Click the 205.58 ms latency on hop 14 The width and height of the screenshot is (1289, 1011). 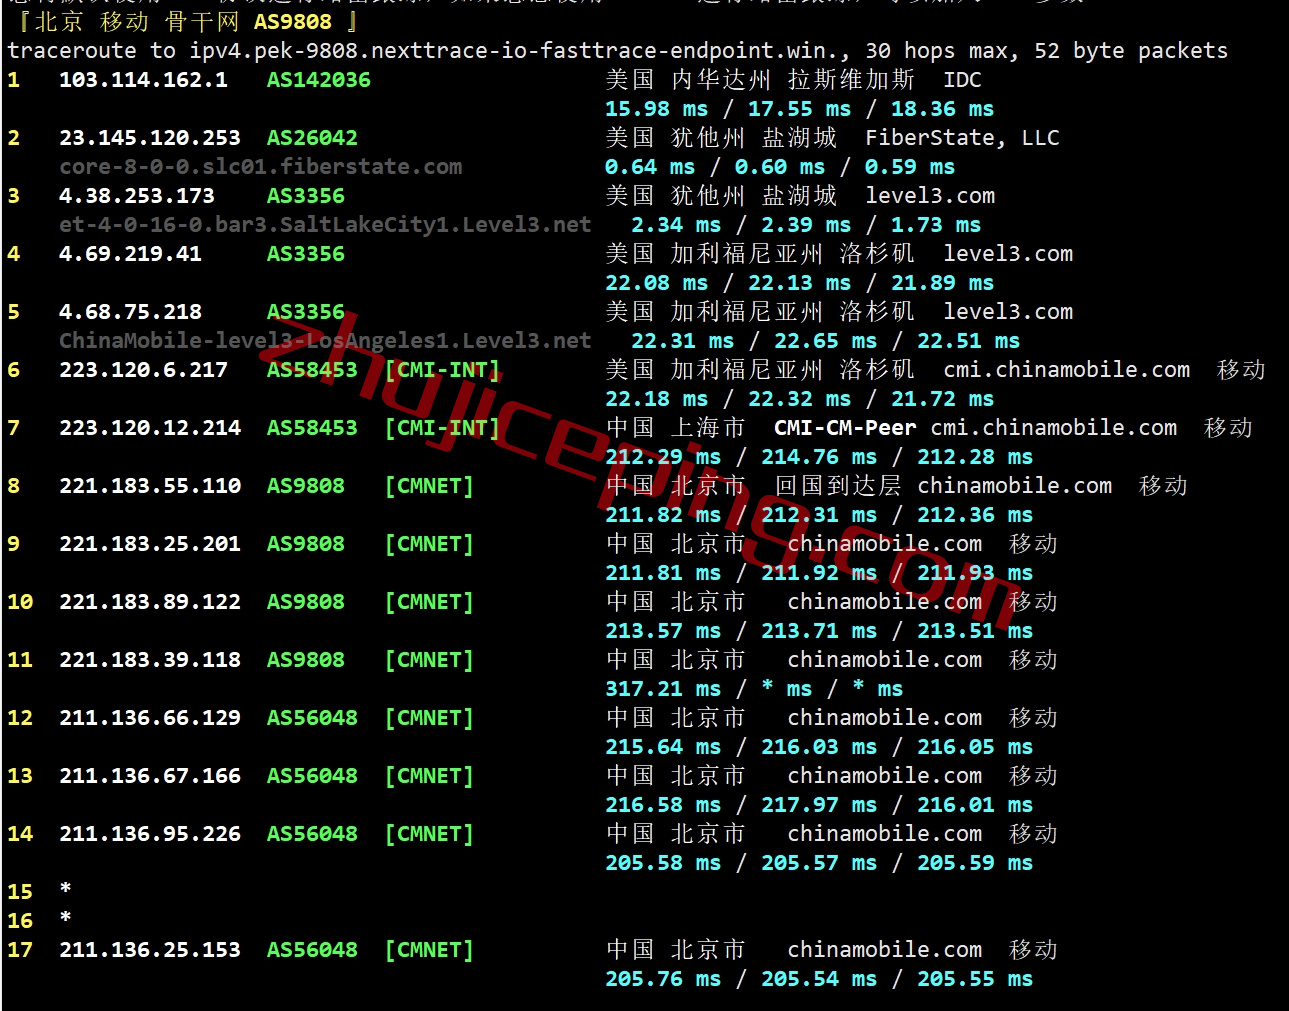point(663,863)
